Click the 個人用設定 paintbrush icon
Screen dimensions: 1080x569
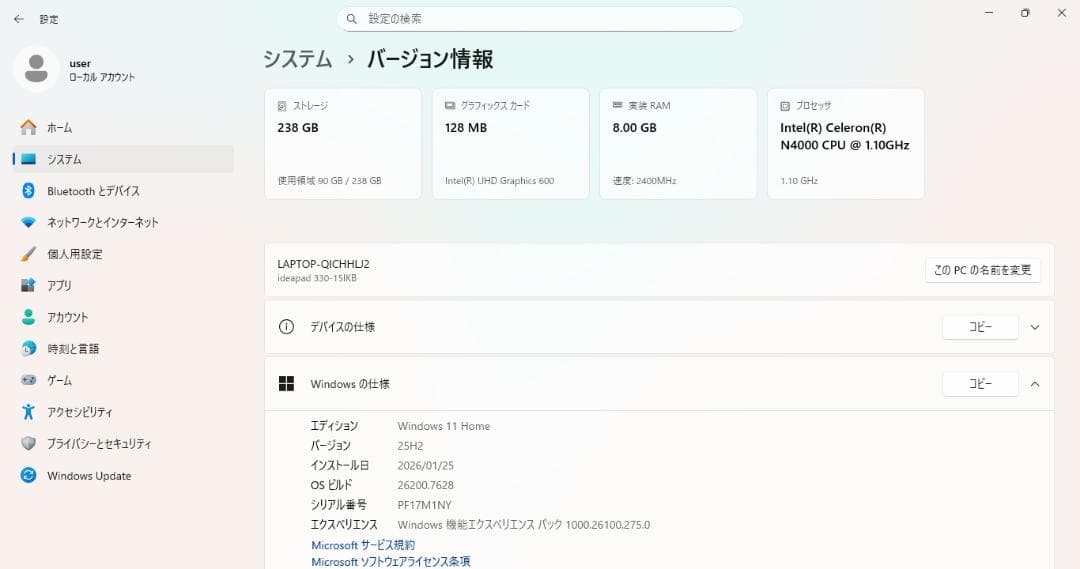click(28, 254)
